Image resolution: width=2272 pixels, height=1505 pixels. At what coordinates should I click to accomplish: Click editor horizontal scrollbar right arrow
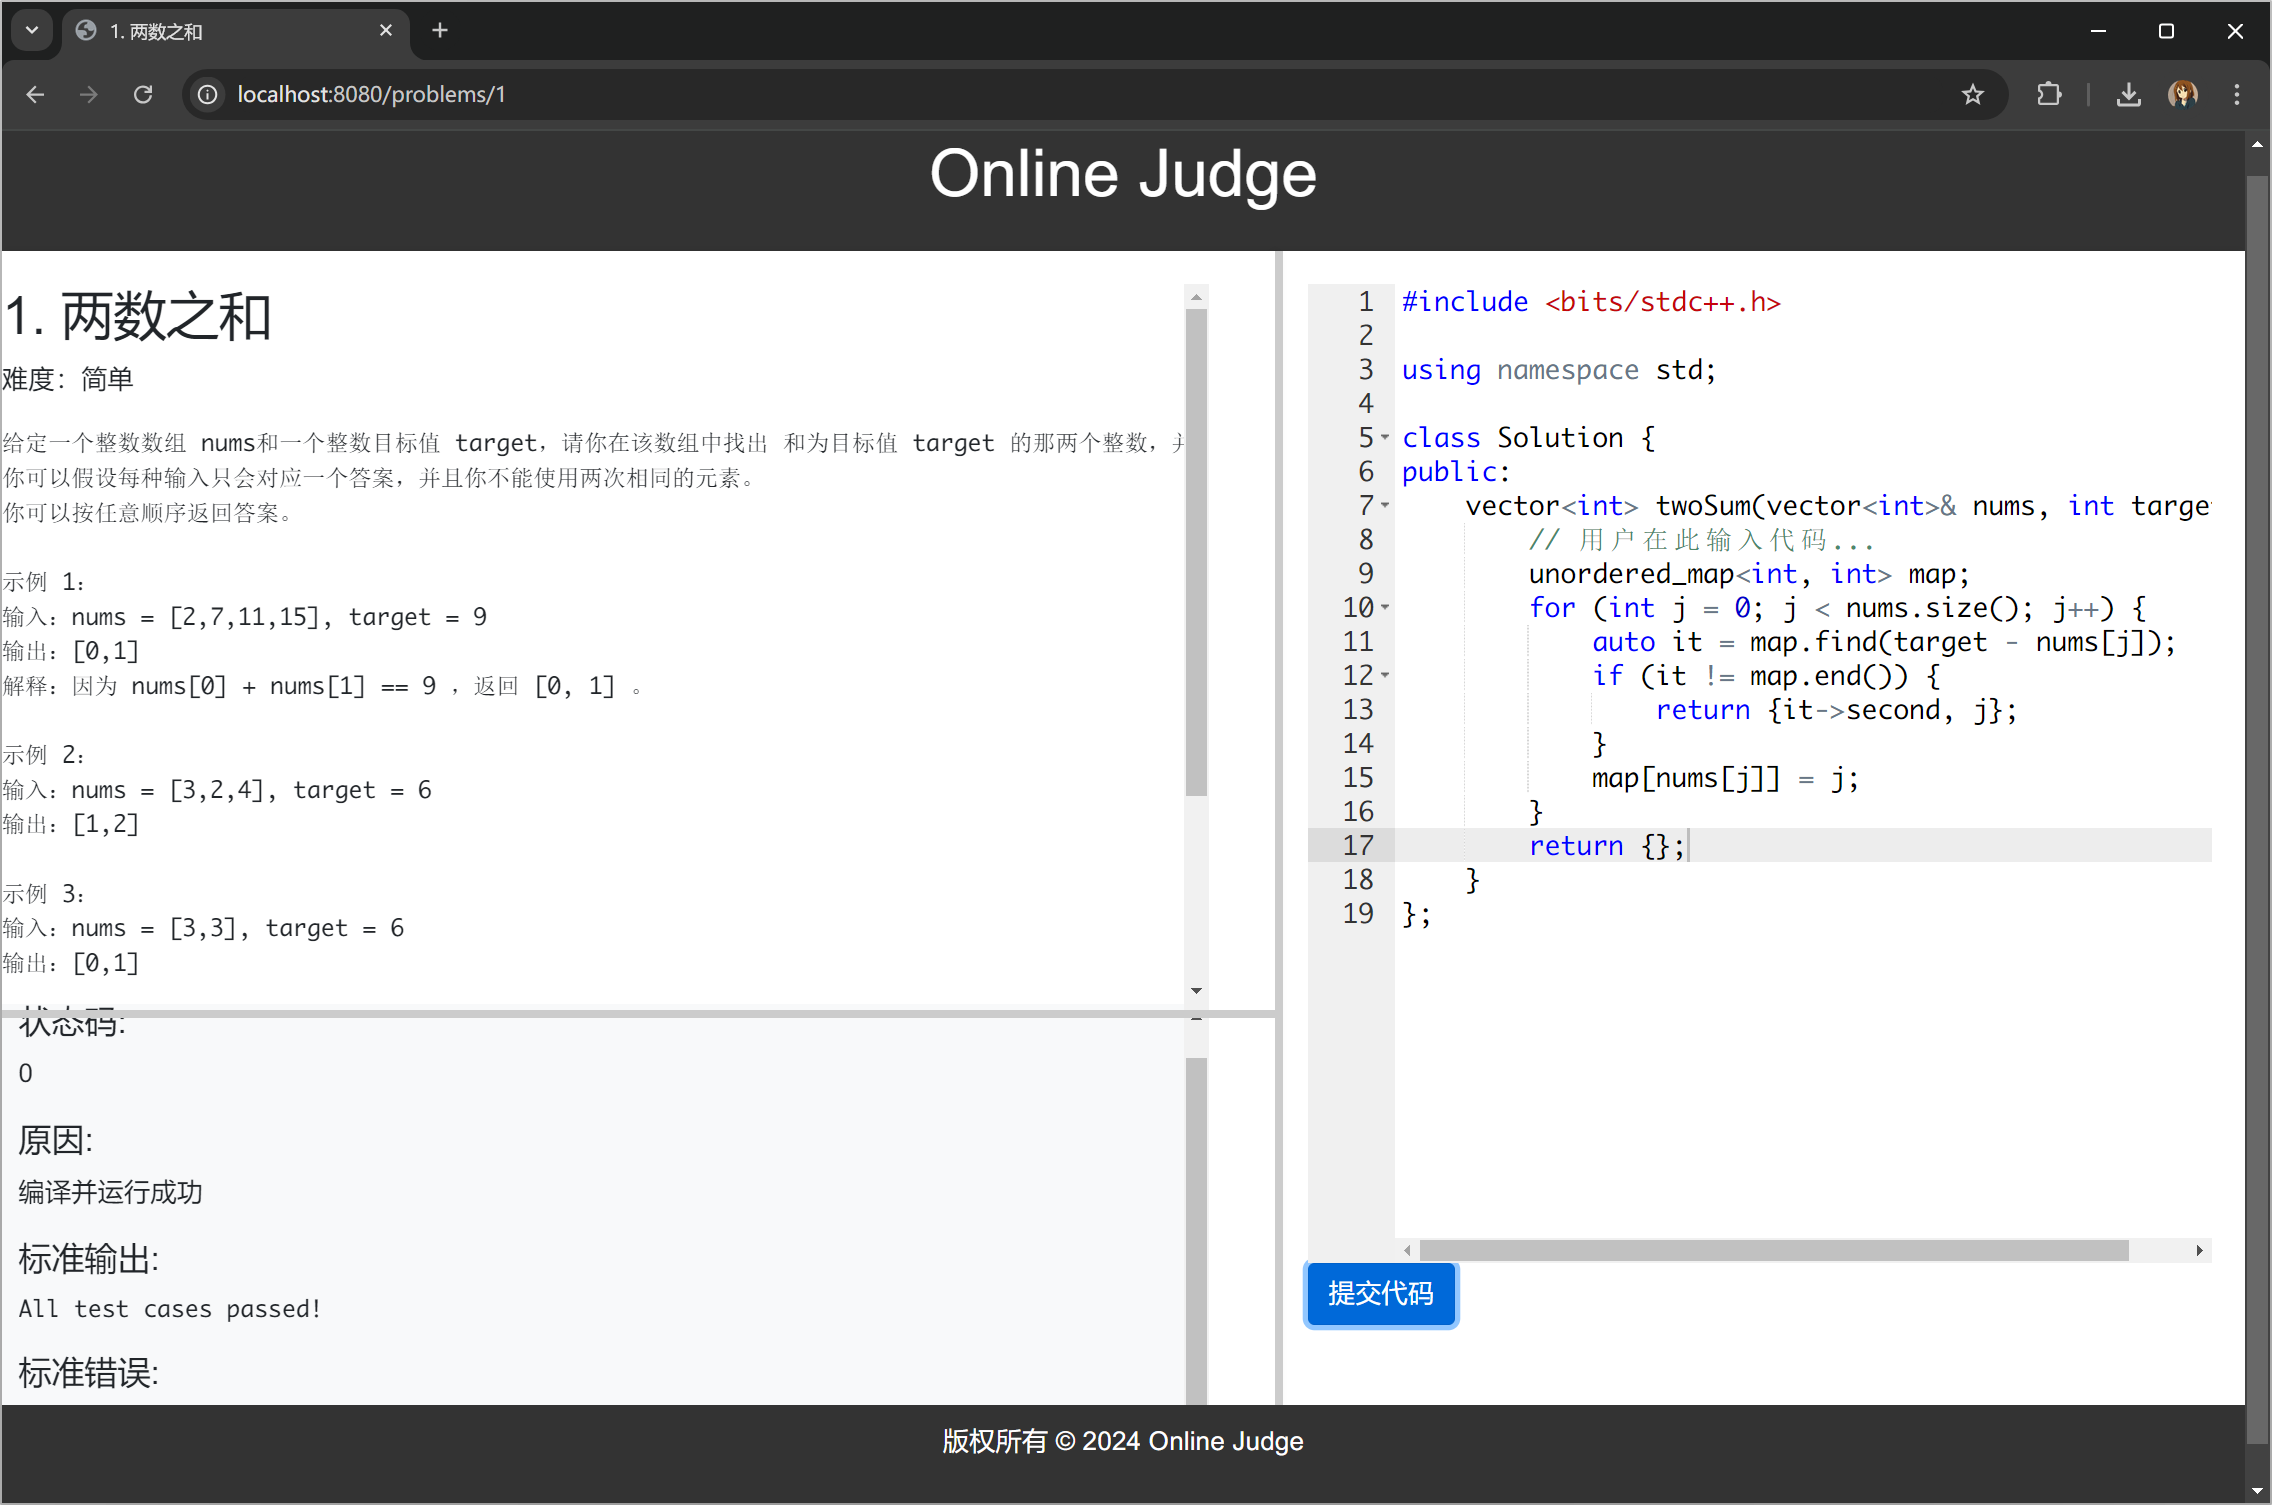(2199, 1250)
